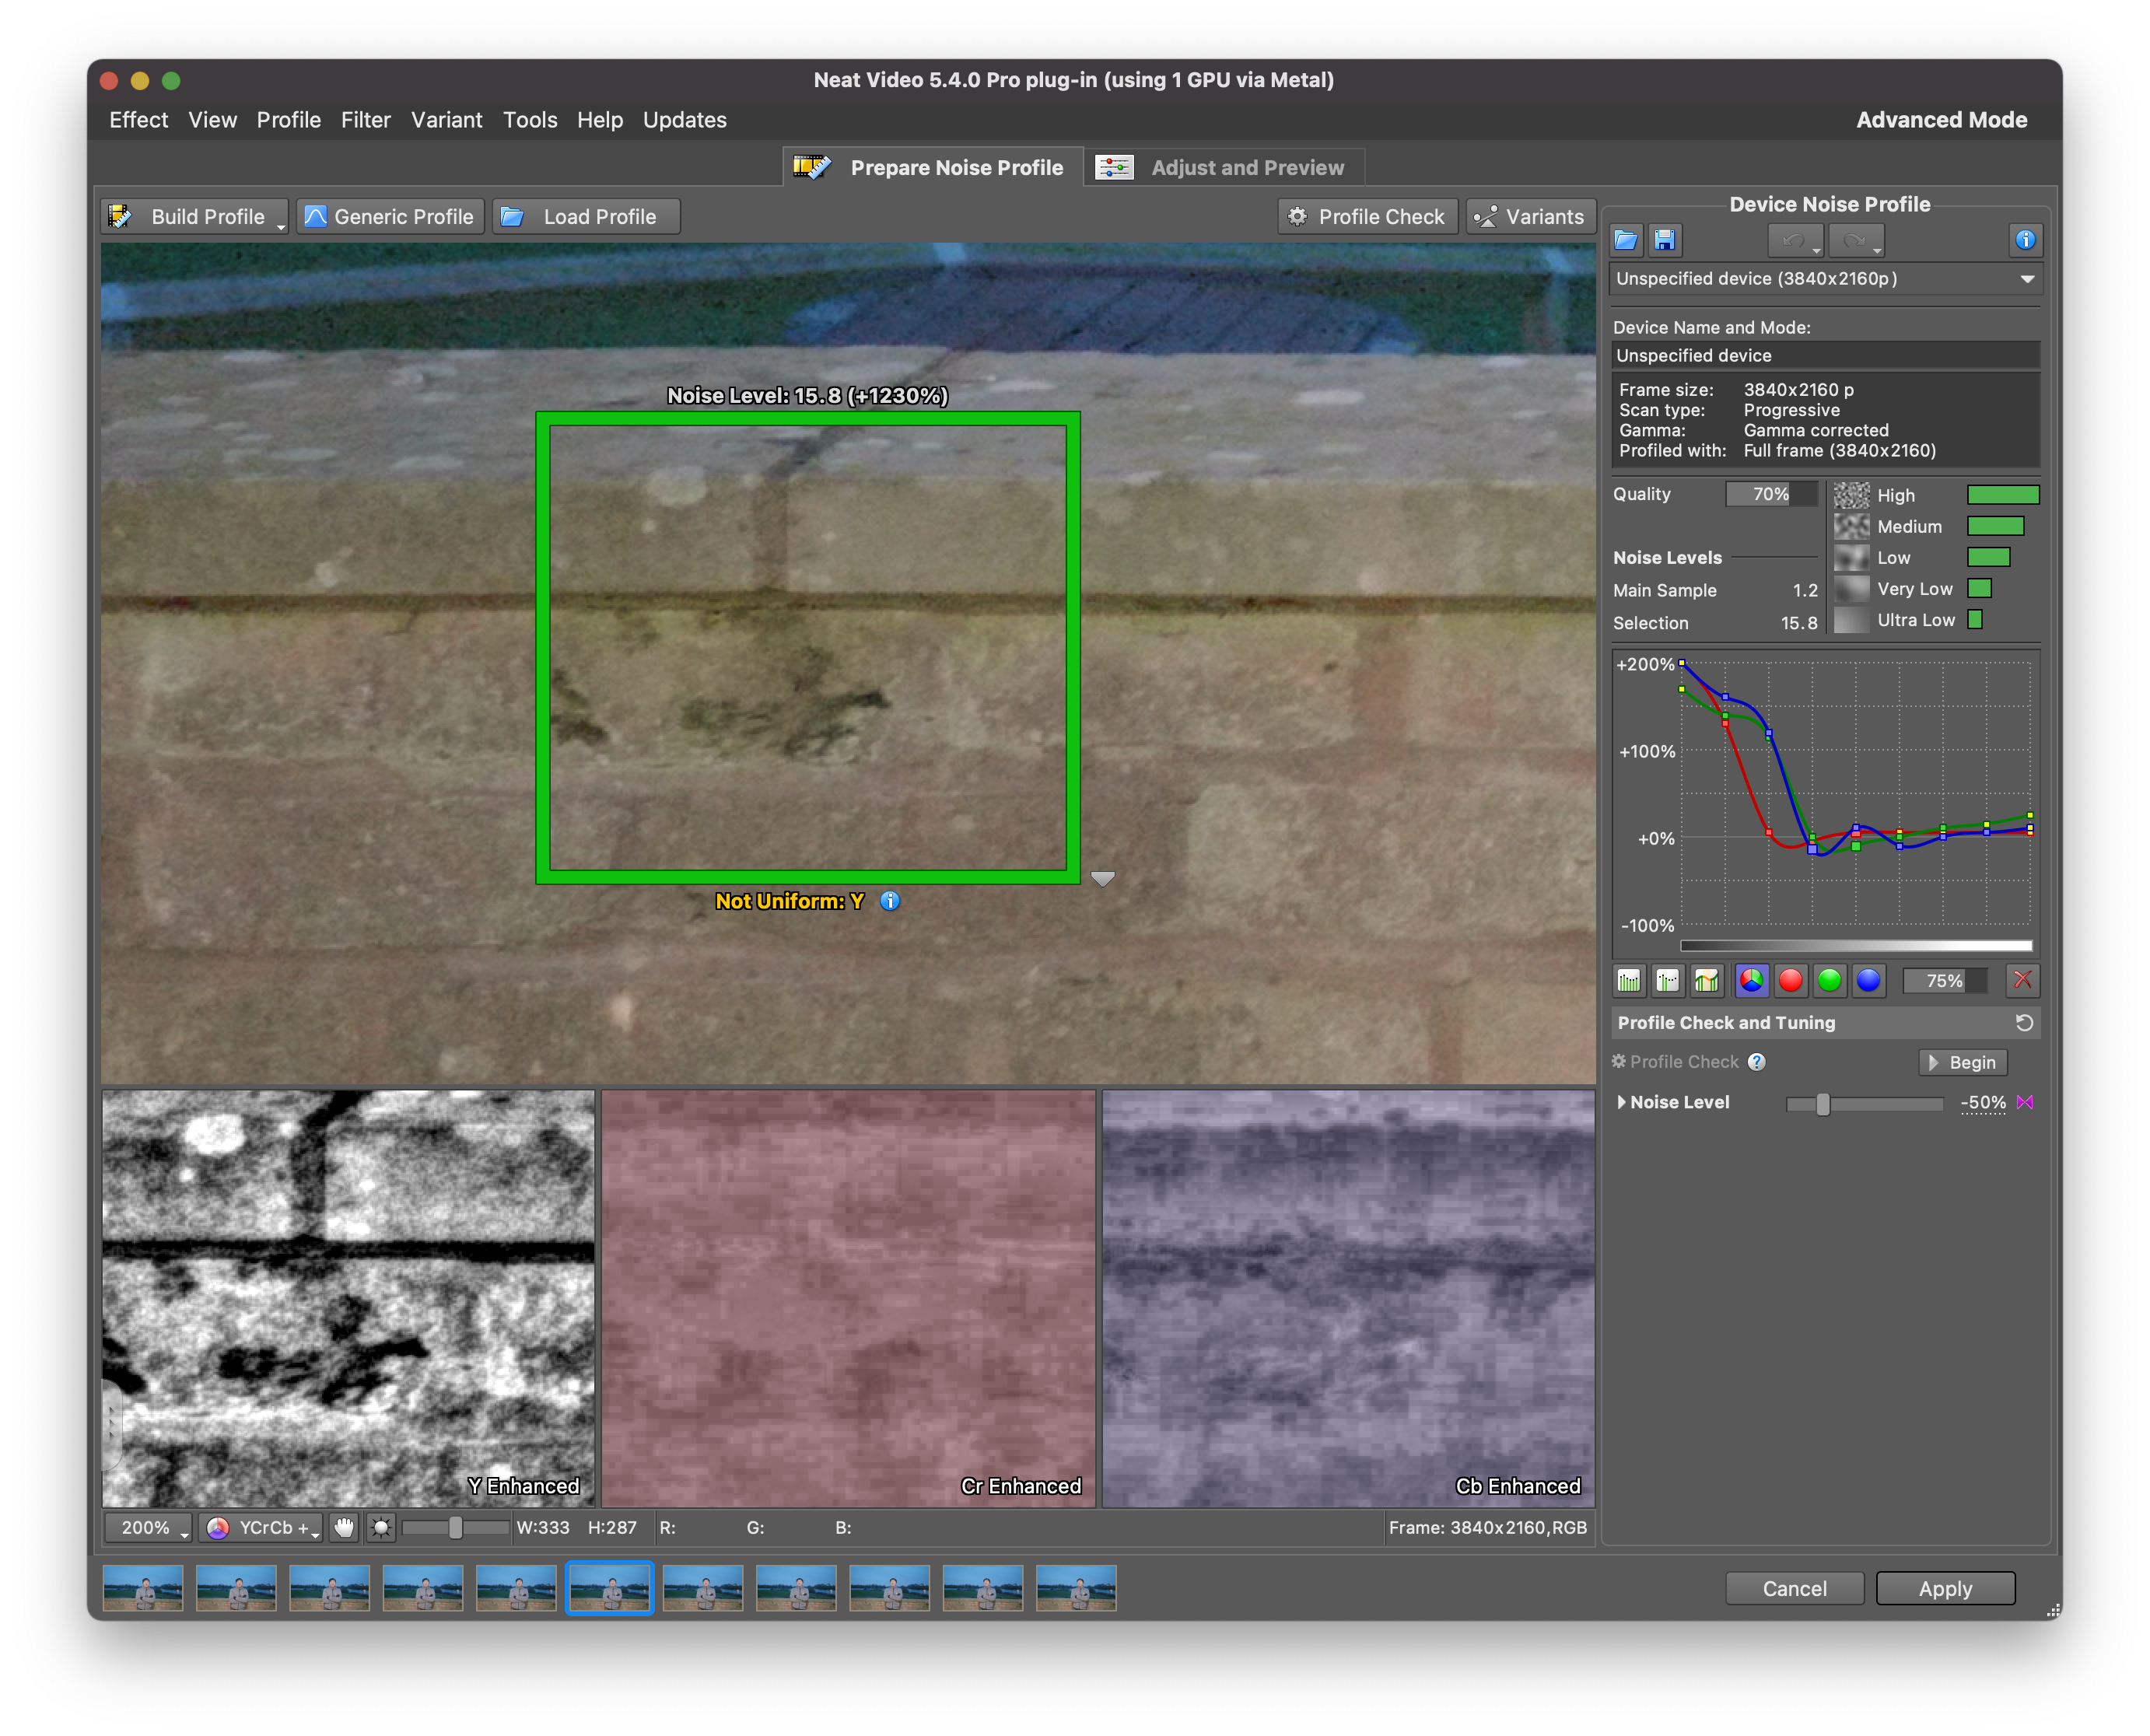Click the Begin profile check button
The image size is (2150, 1736).
[1962, 1062]
